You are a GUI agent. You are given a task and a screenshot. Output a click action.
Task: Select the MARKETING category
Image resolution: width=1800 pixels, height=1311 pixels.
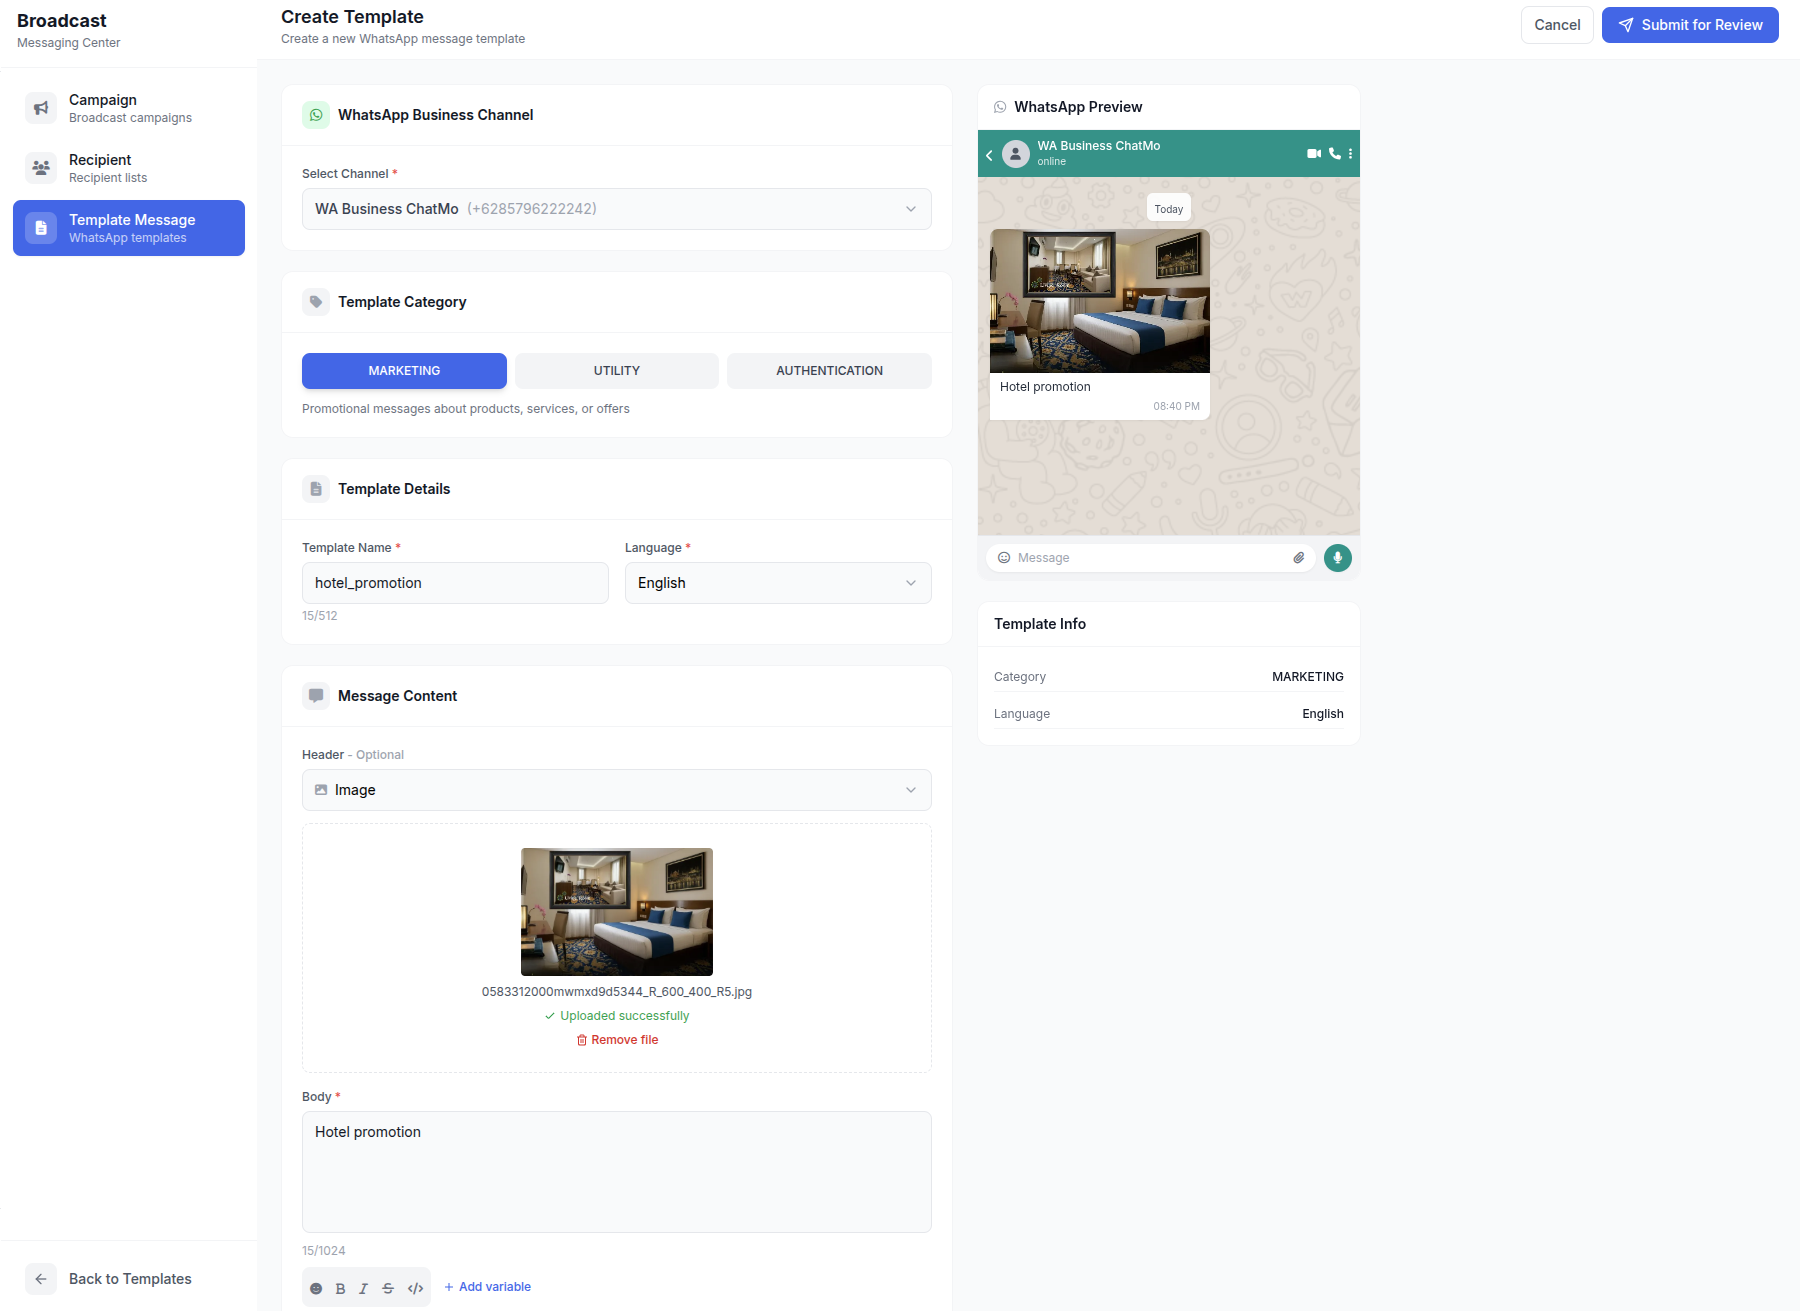[x=404, y=371]
